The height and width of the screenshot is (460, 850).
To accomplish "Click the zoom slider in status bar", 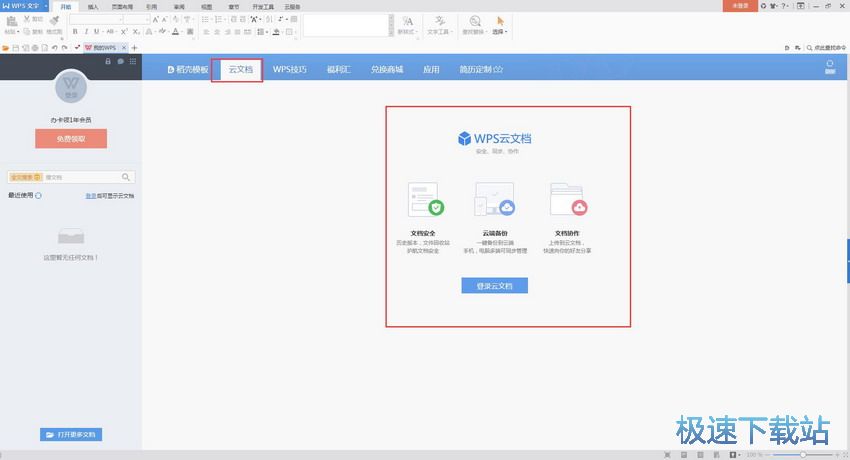I will click(x=803, y=455).
